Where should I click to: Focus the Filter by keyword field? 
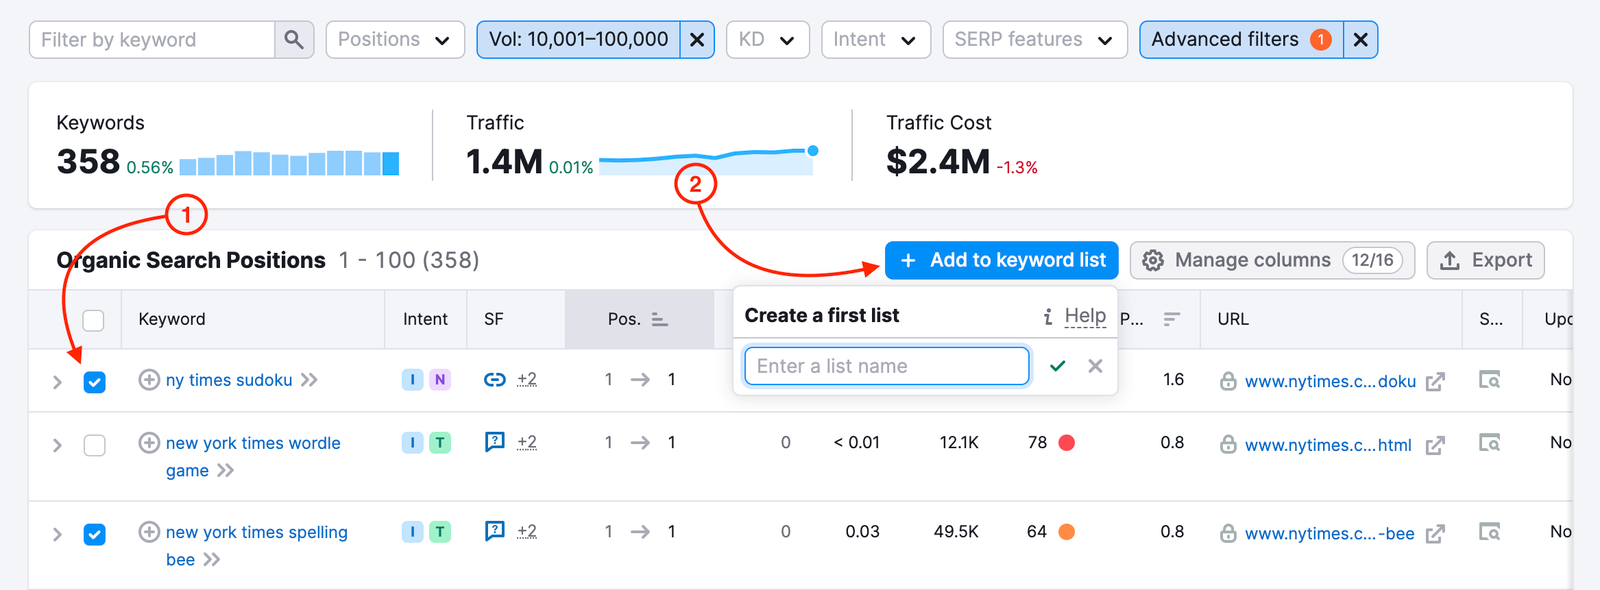click(x=152, y=39)
